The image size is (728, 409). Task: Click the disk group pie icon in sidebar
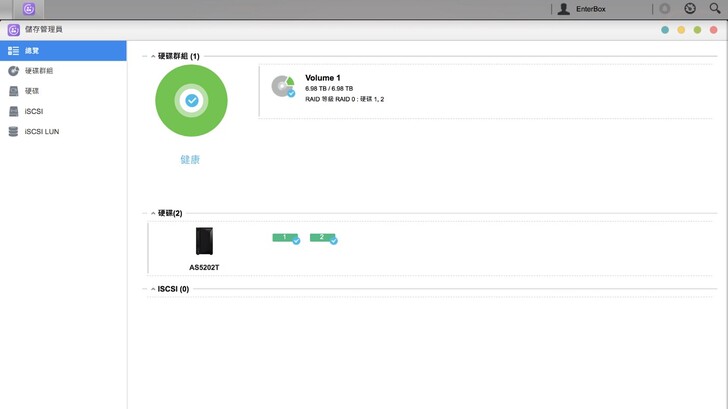13,71
